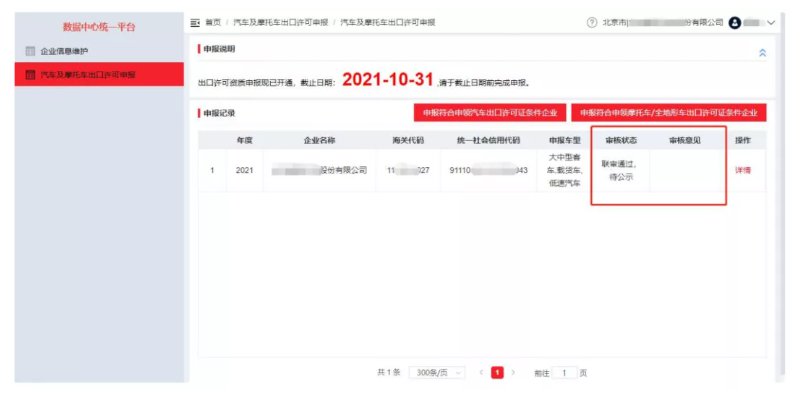
Task: Click the 申报说明 section heading
Action: (219, 49)
